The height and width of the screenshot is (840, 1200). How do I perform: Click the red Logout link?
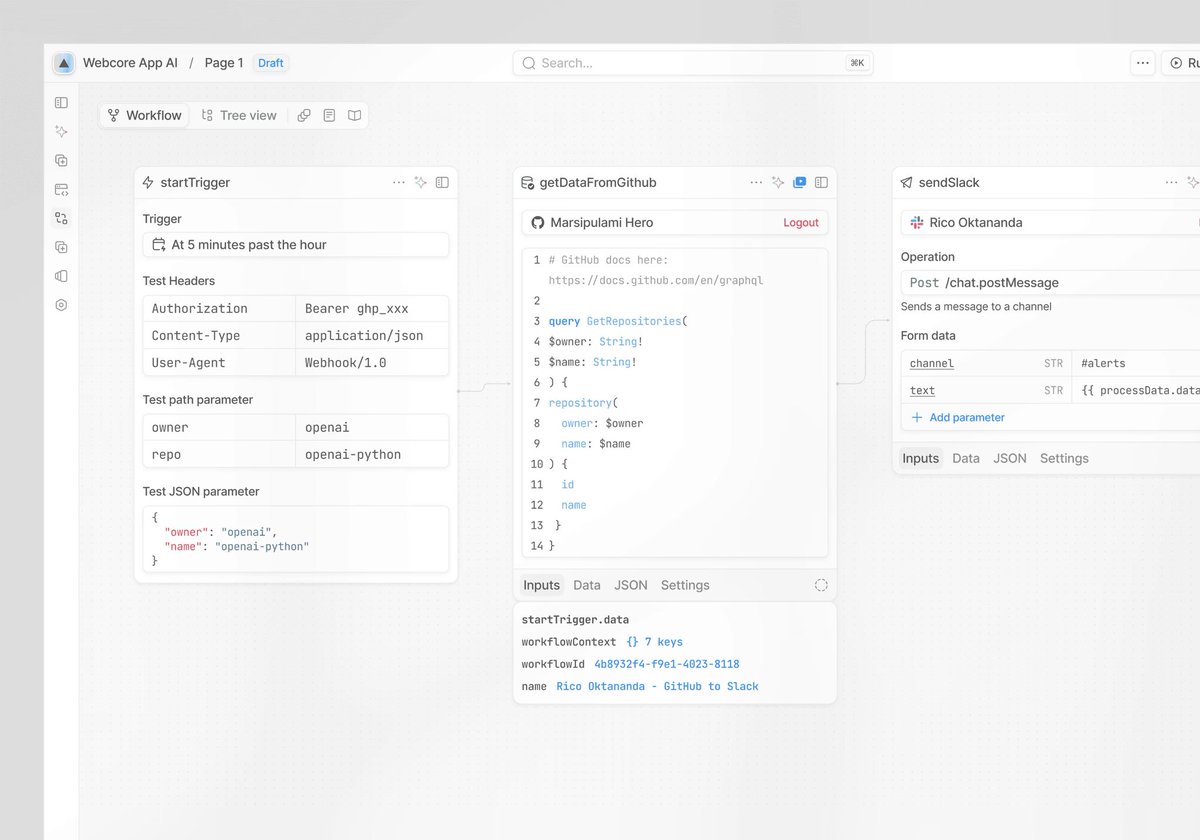tap(801, 223)
